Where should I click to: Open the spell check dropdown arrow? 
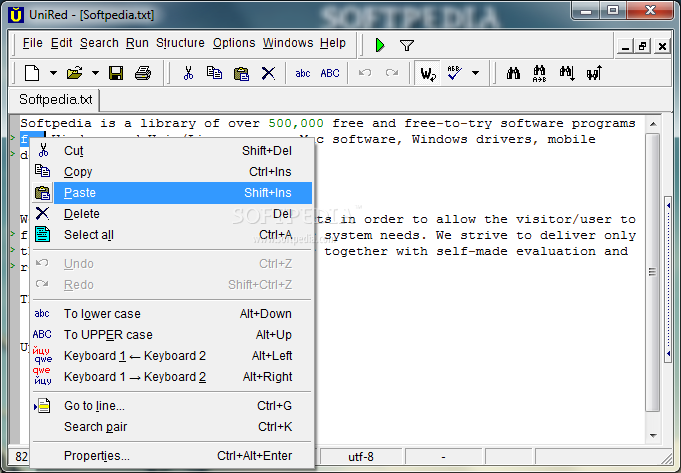click(476, 73)
